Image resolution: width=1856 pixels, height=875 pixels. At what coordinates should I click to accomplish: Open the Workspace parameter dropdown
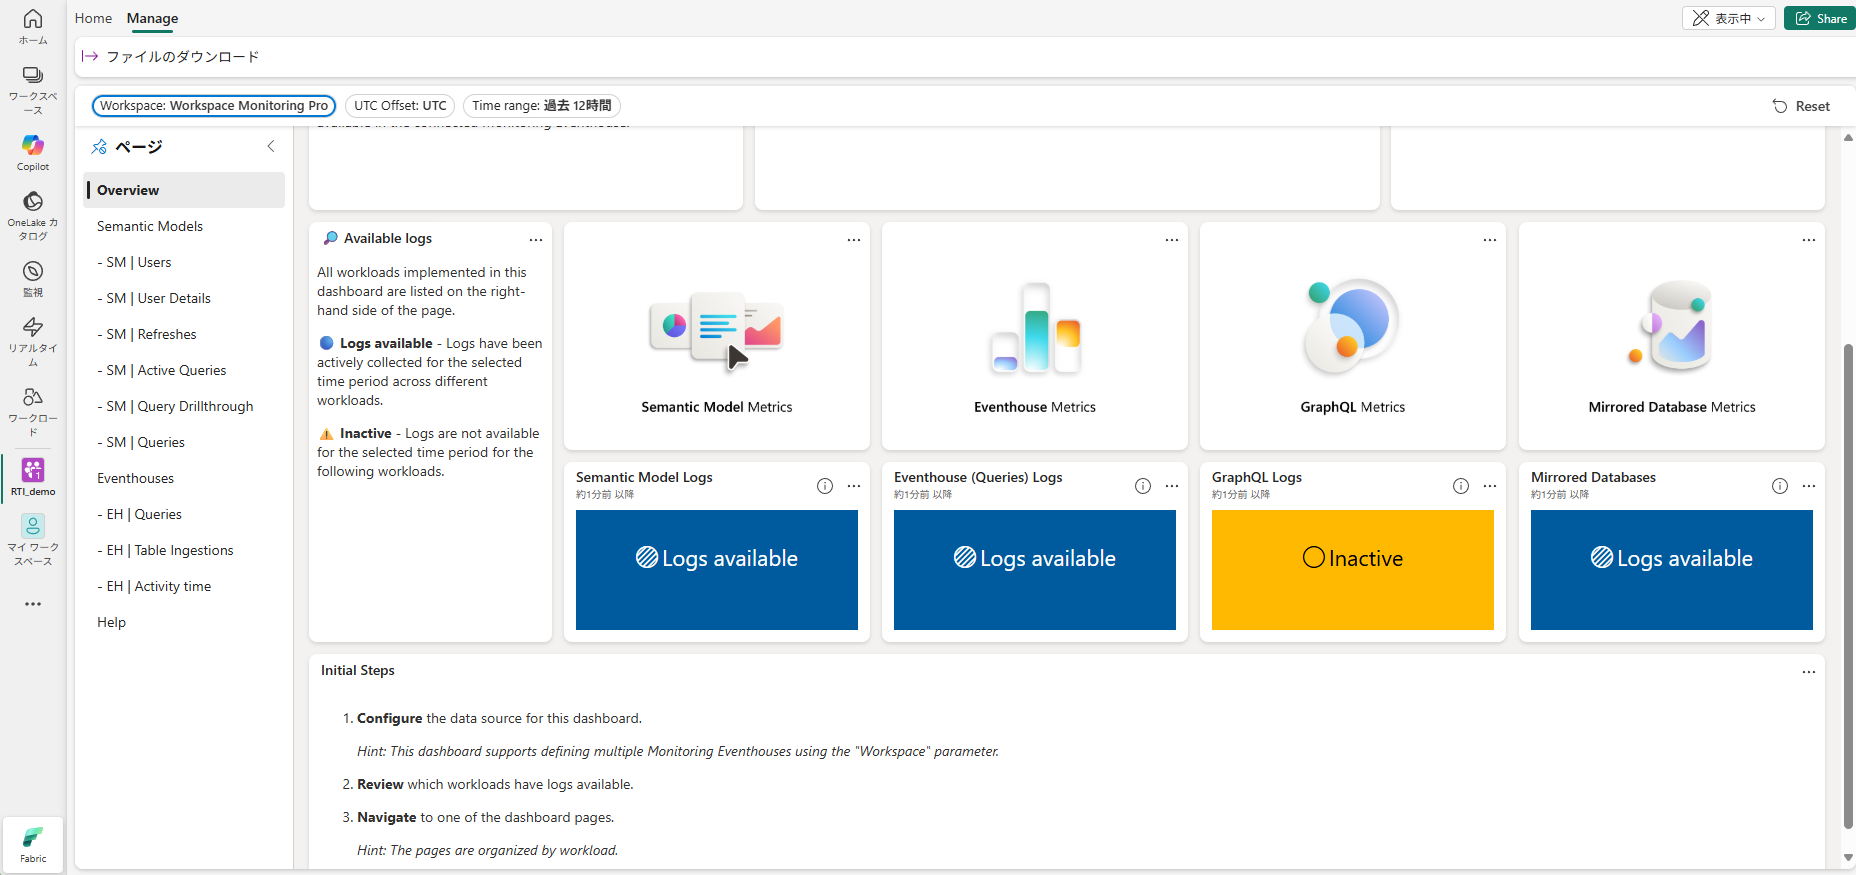click(214, 106)
